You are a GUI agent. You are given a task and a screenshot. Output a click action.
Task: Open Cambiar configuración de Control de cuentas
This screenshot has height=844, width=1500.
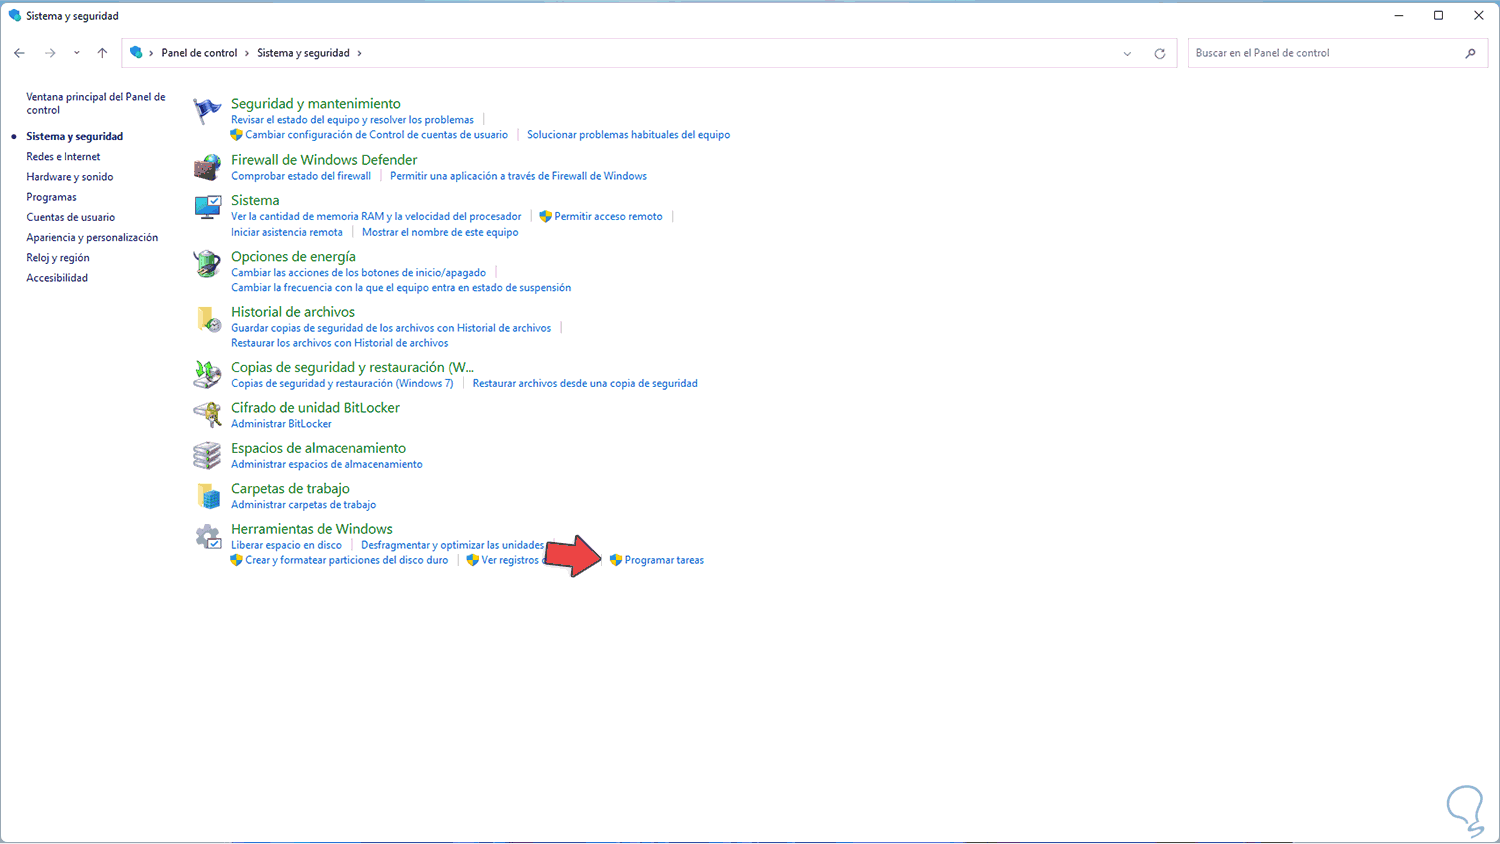(x=376, y=135)
